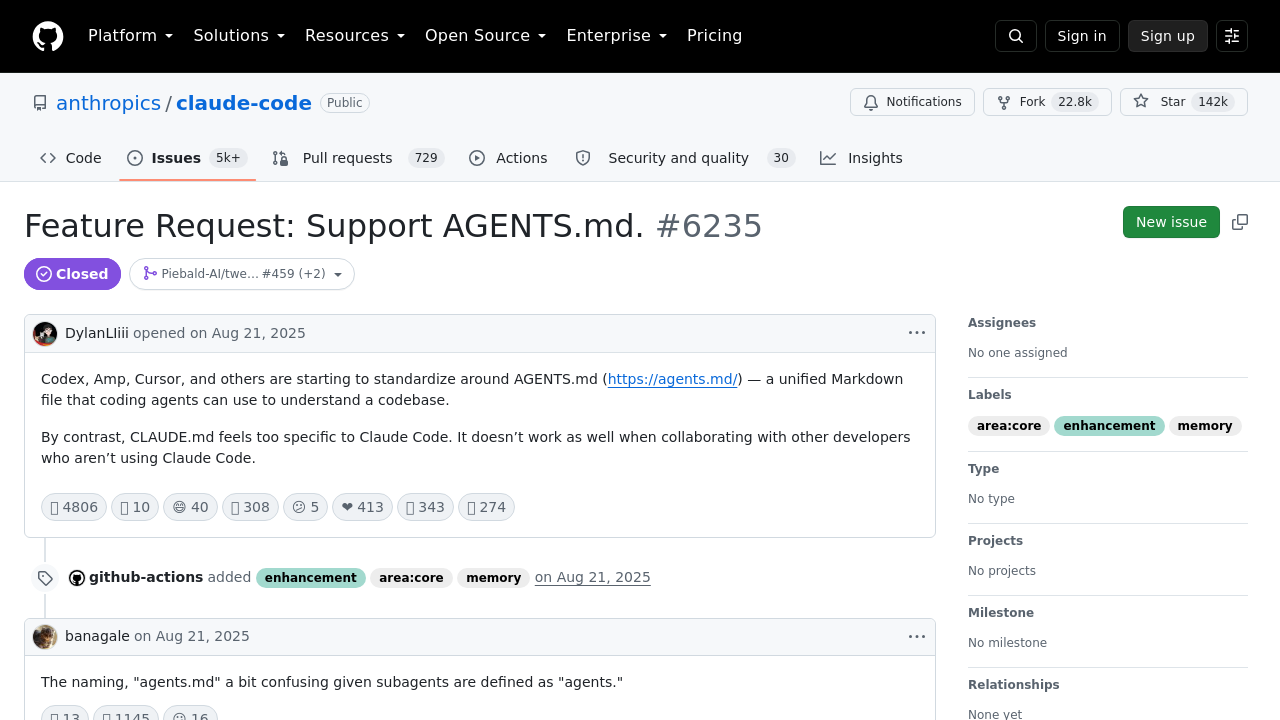The height and width of the screenshot is (720, 1280).
Task: Click the Sign in button
Action: coord(1082,36)
